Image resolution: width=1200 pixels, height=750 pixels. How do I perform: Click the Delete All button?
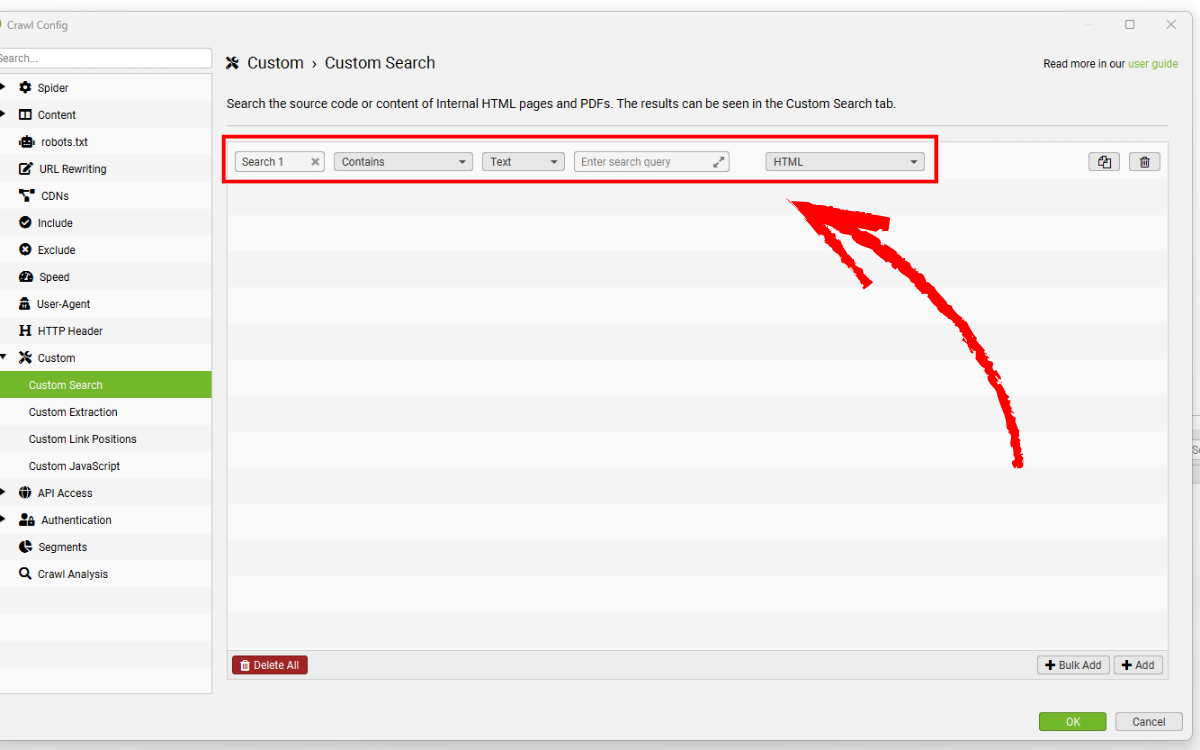click(x=270, y=665)
